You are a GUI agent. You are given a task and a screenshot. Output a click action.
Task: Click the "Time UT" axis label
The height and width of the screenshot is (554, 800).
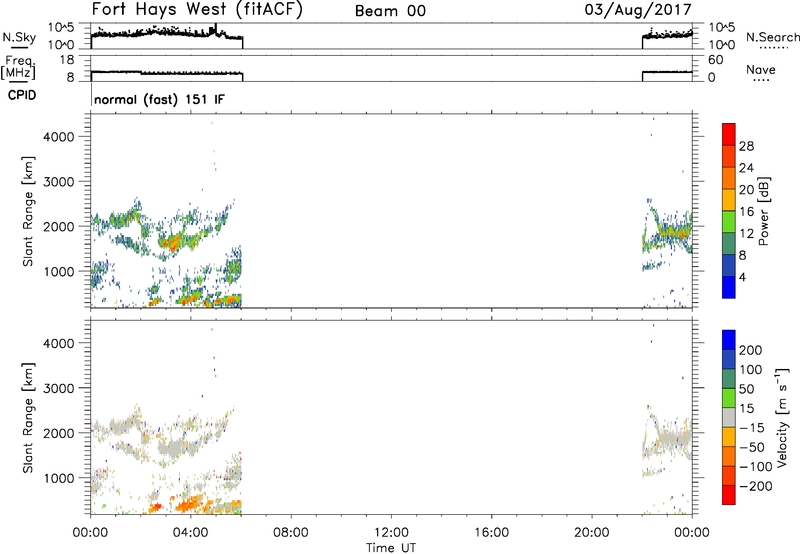pos(391,548)
